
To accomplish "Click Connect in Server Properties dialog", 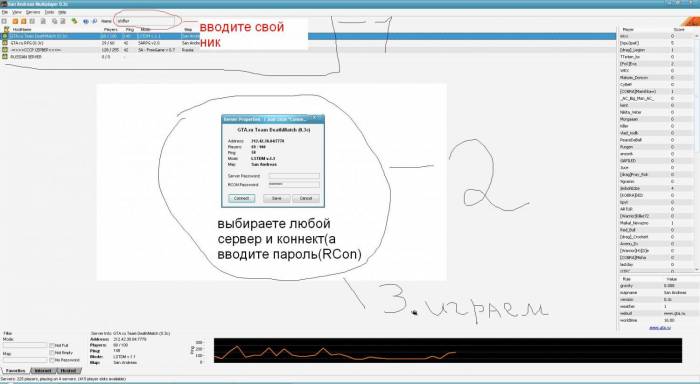I will pyautogui.click(x=242, y=198).
